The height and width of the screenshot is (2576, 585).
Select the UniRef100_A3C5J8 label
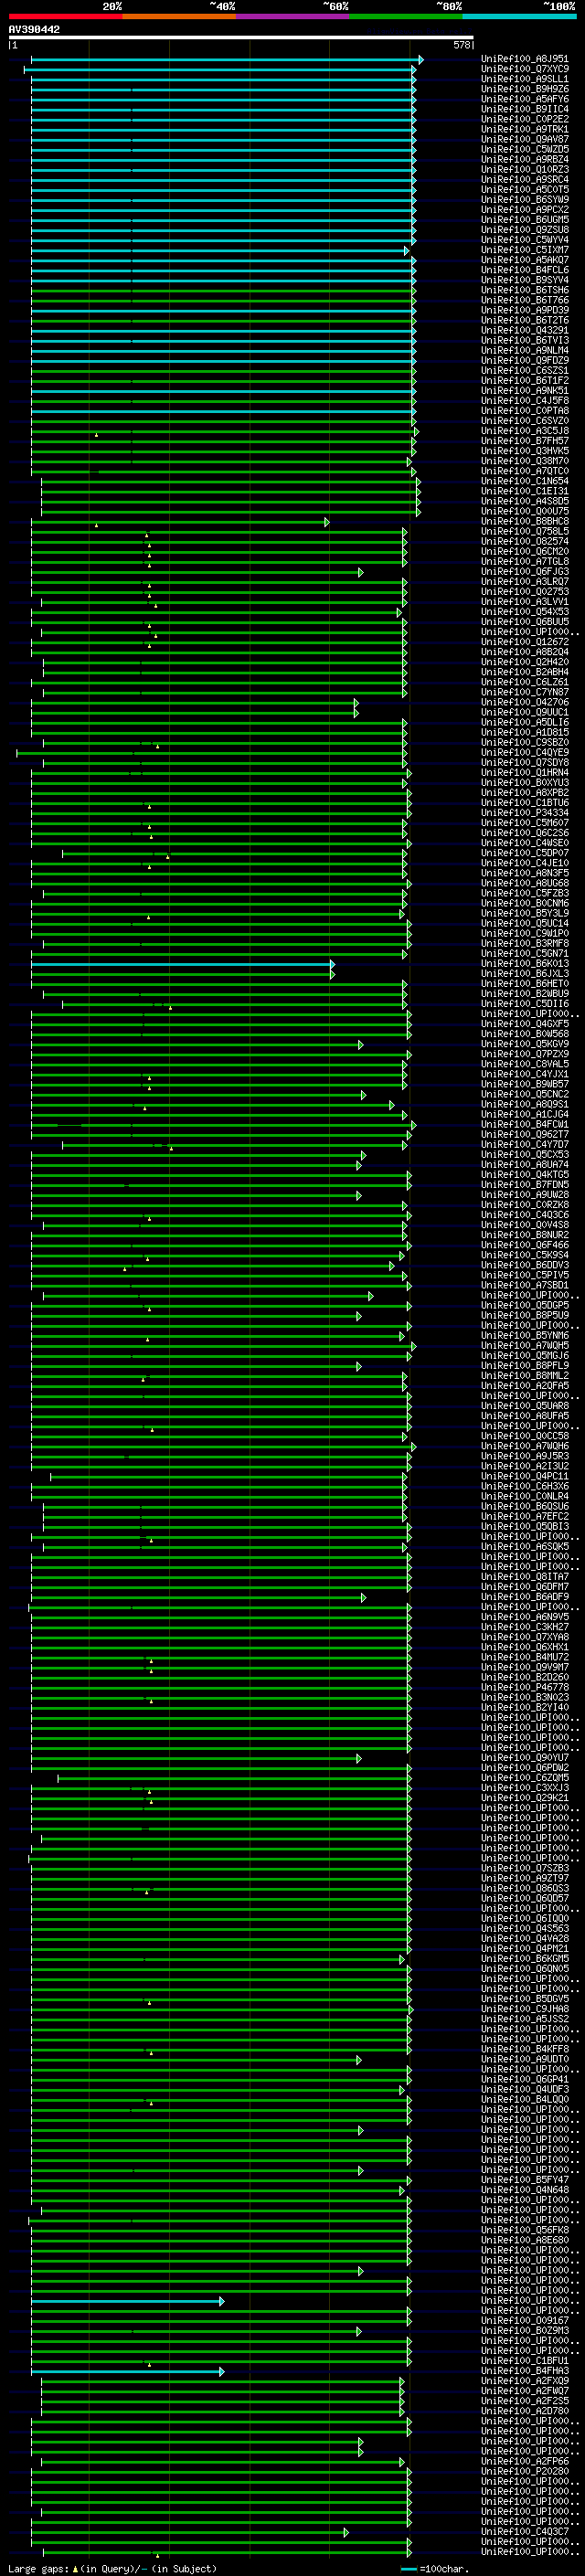pos(525,431)
